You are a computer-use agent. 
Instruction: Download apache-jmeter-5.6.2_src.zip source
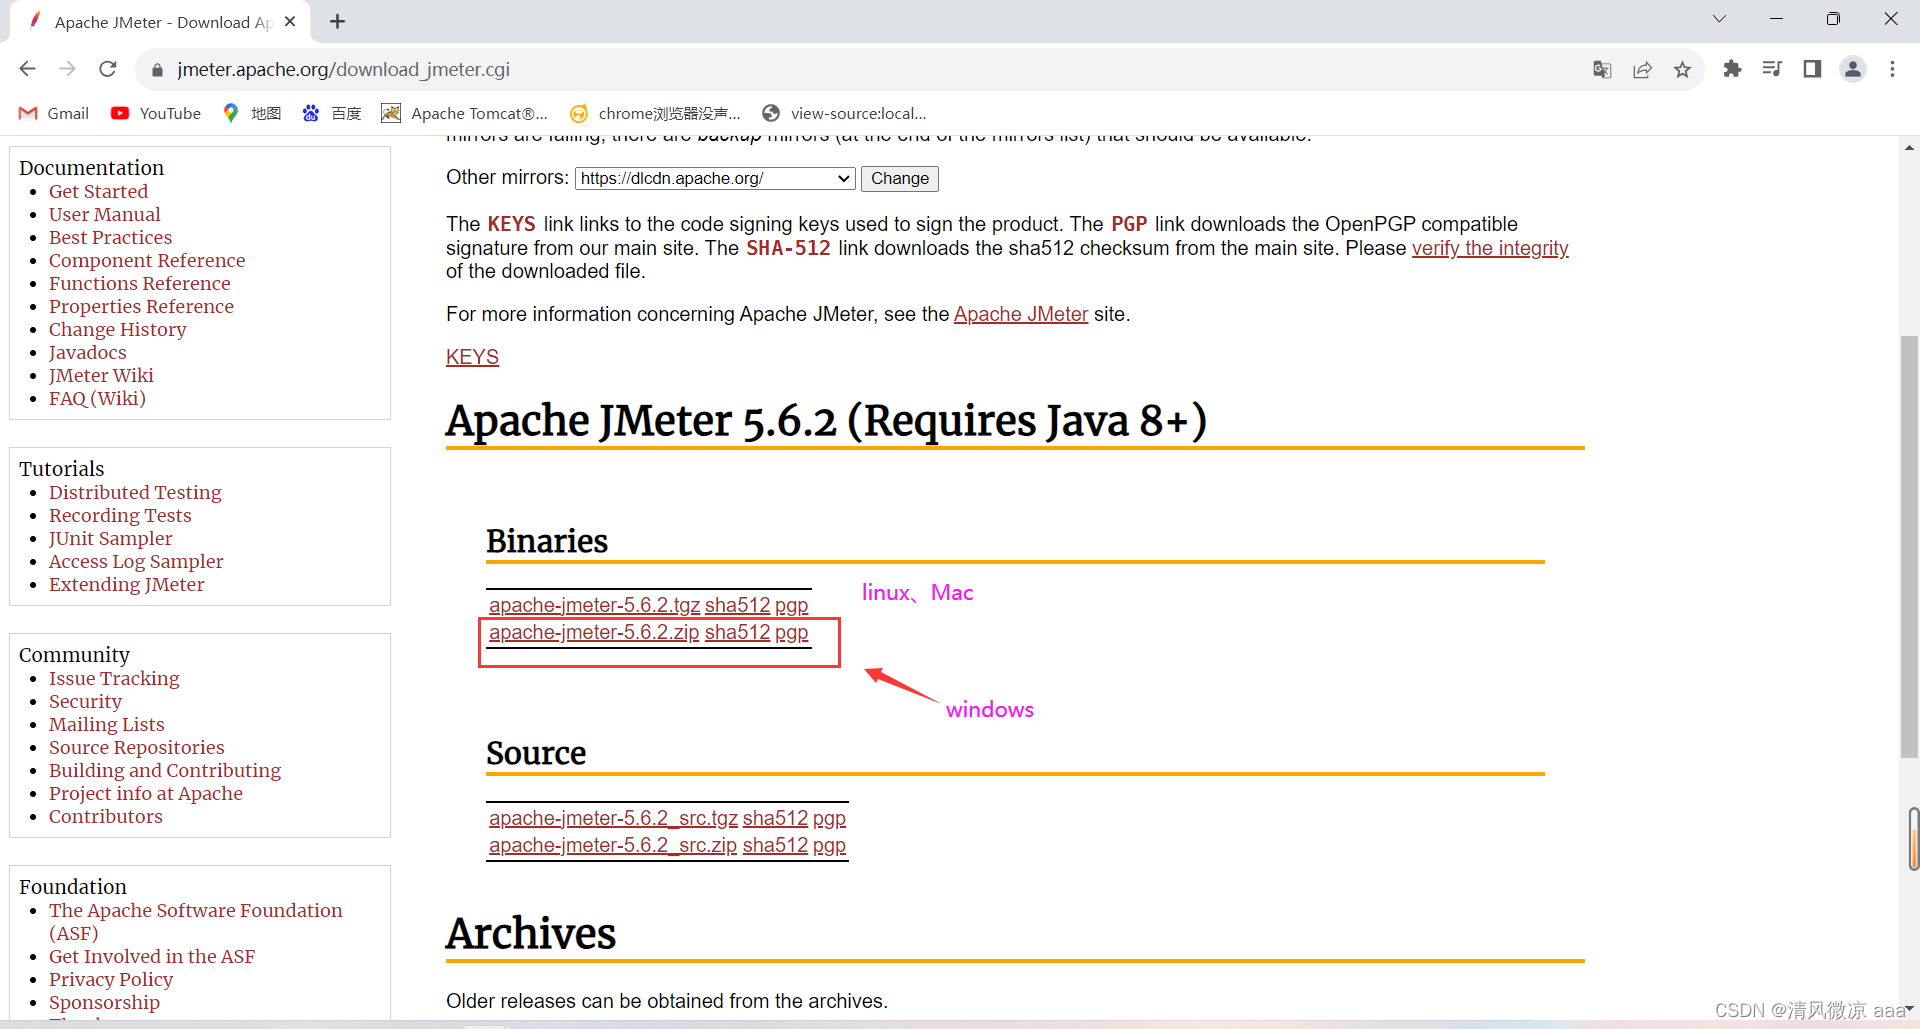[x=613, y=845]
